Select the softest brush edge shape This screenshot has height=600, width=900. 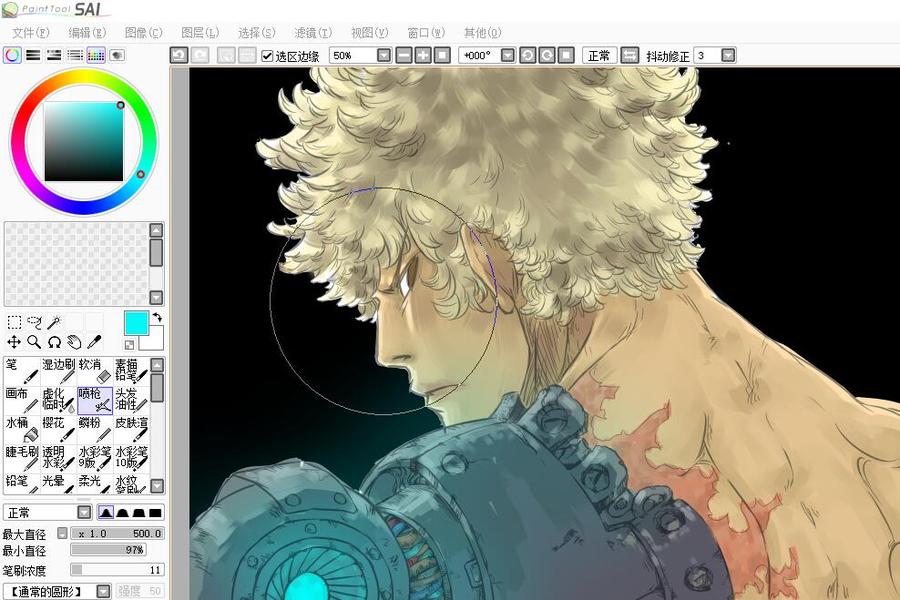point(106,512)
